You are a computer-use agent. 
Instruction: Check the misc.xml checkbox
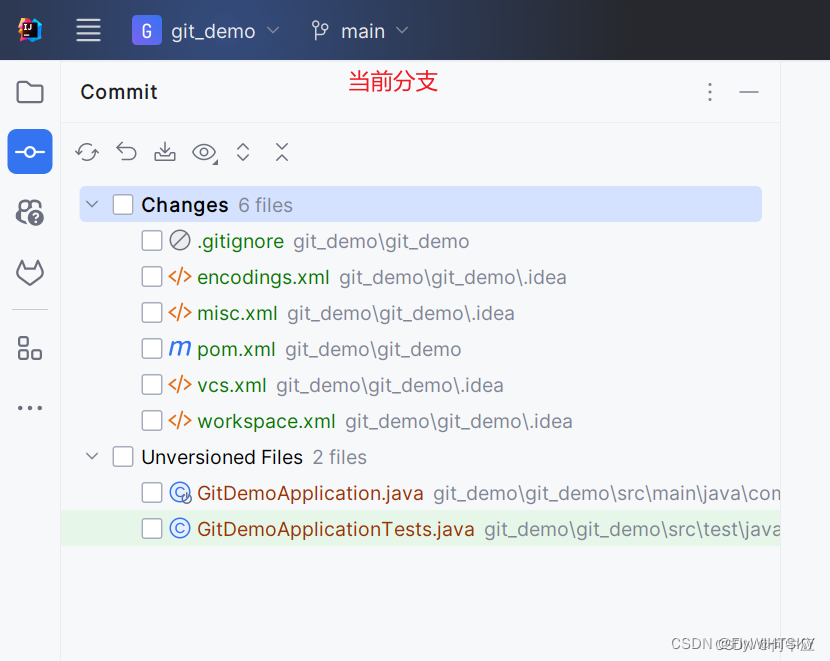(x=152, y=313)
